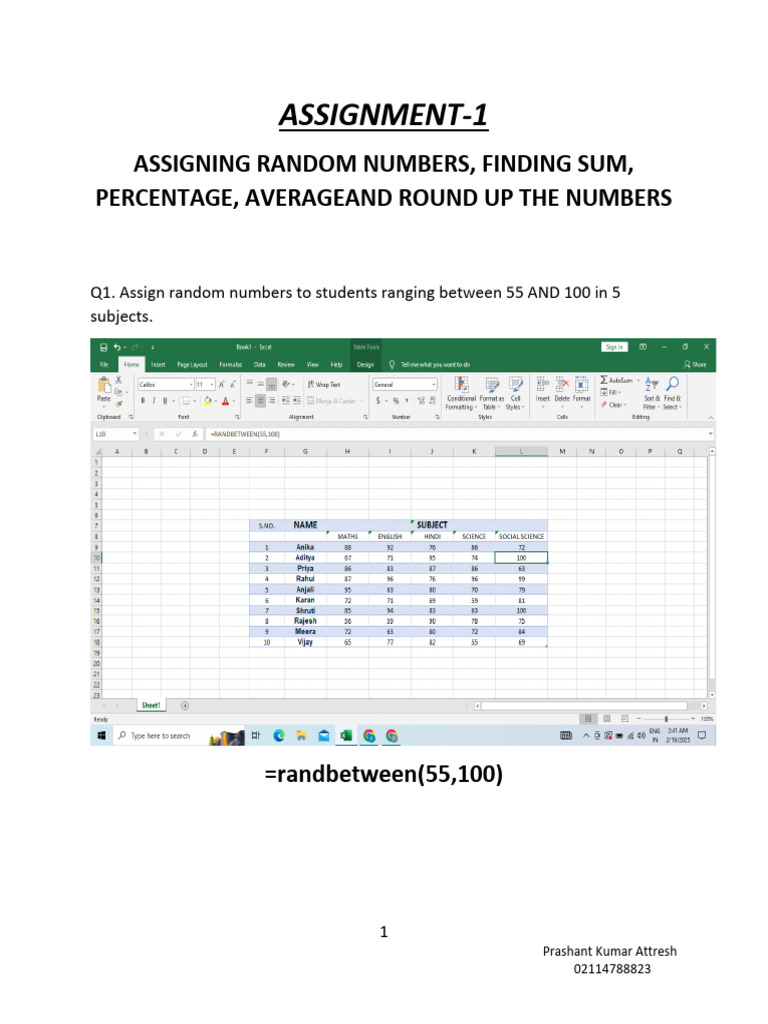This screenshot has height=1024, width=768.
Task: Select cell with name Aditya
Action: tap(305, 558)
